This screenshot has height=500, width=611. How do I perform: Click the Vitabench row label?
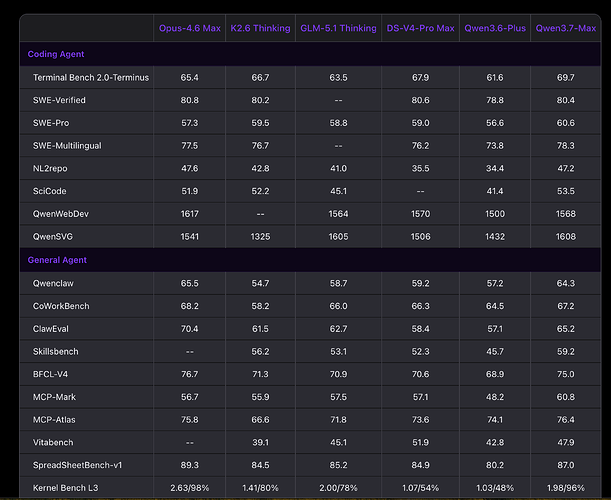click(53, 442)
